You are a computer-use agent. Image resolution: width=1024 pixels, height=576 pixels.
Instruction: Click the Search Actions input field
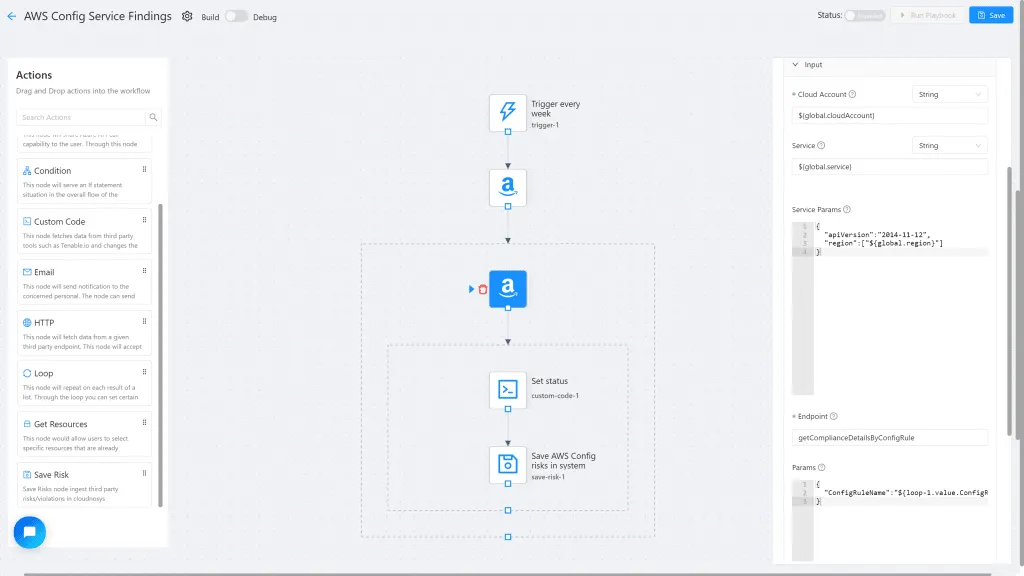tap(81, 118)
